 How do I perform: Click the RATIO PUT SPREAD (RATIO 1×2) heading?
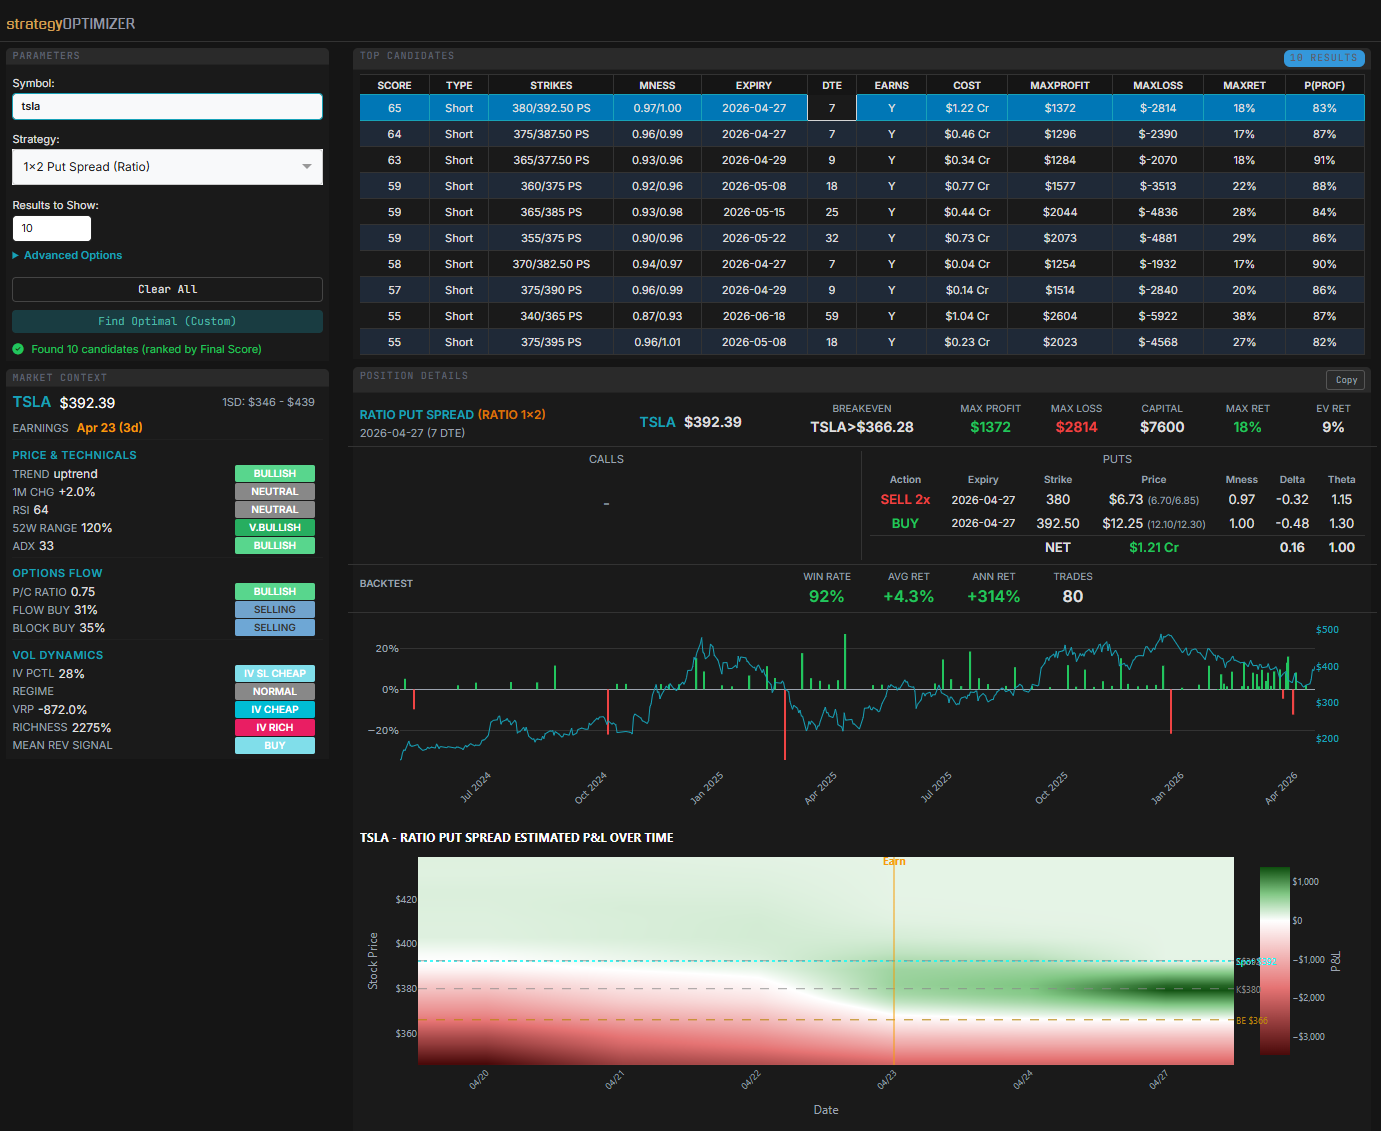click(452, 415)
